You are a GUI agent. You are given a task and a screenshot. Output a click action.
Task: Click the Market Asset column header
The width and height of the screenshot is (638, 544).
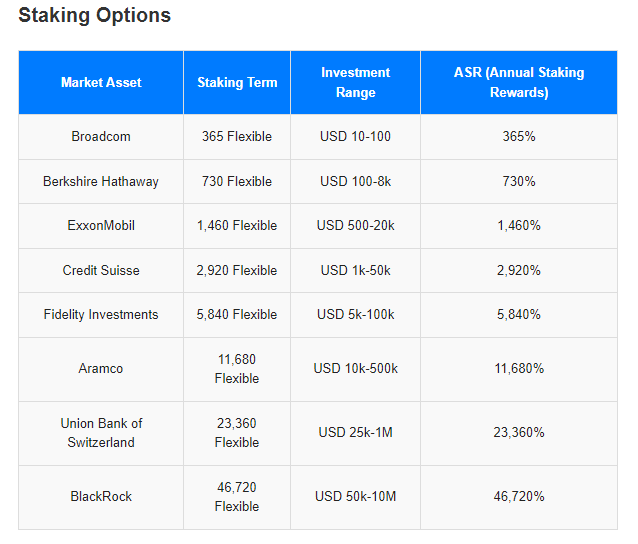click(101, 82)
